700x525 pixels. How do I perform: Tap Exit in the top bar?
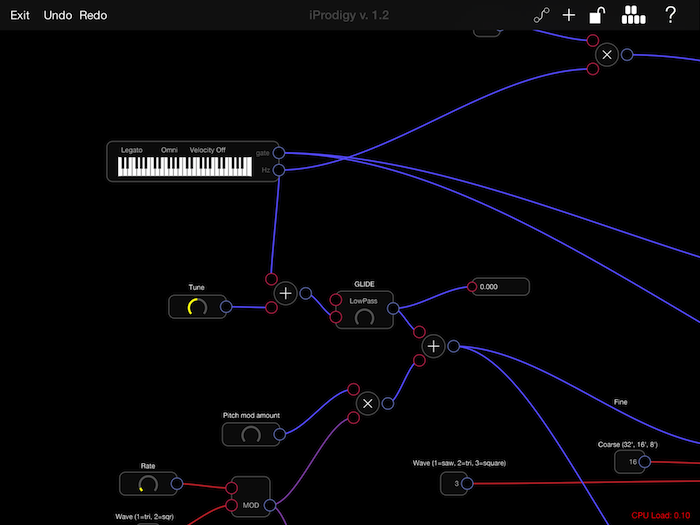pos(20,15)
